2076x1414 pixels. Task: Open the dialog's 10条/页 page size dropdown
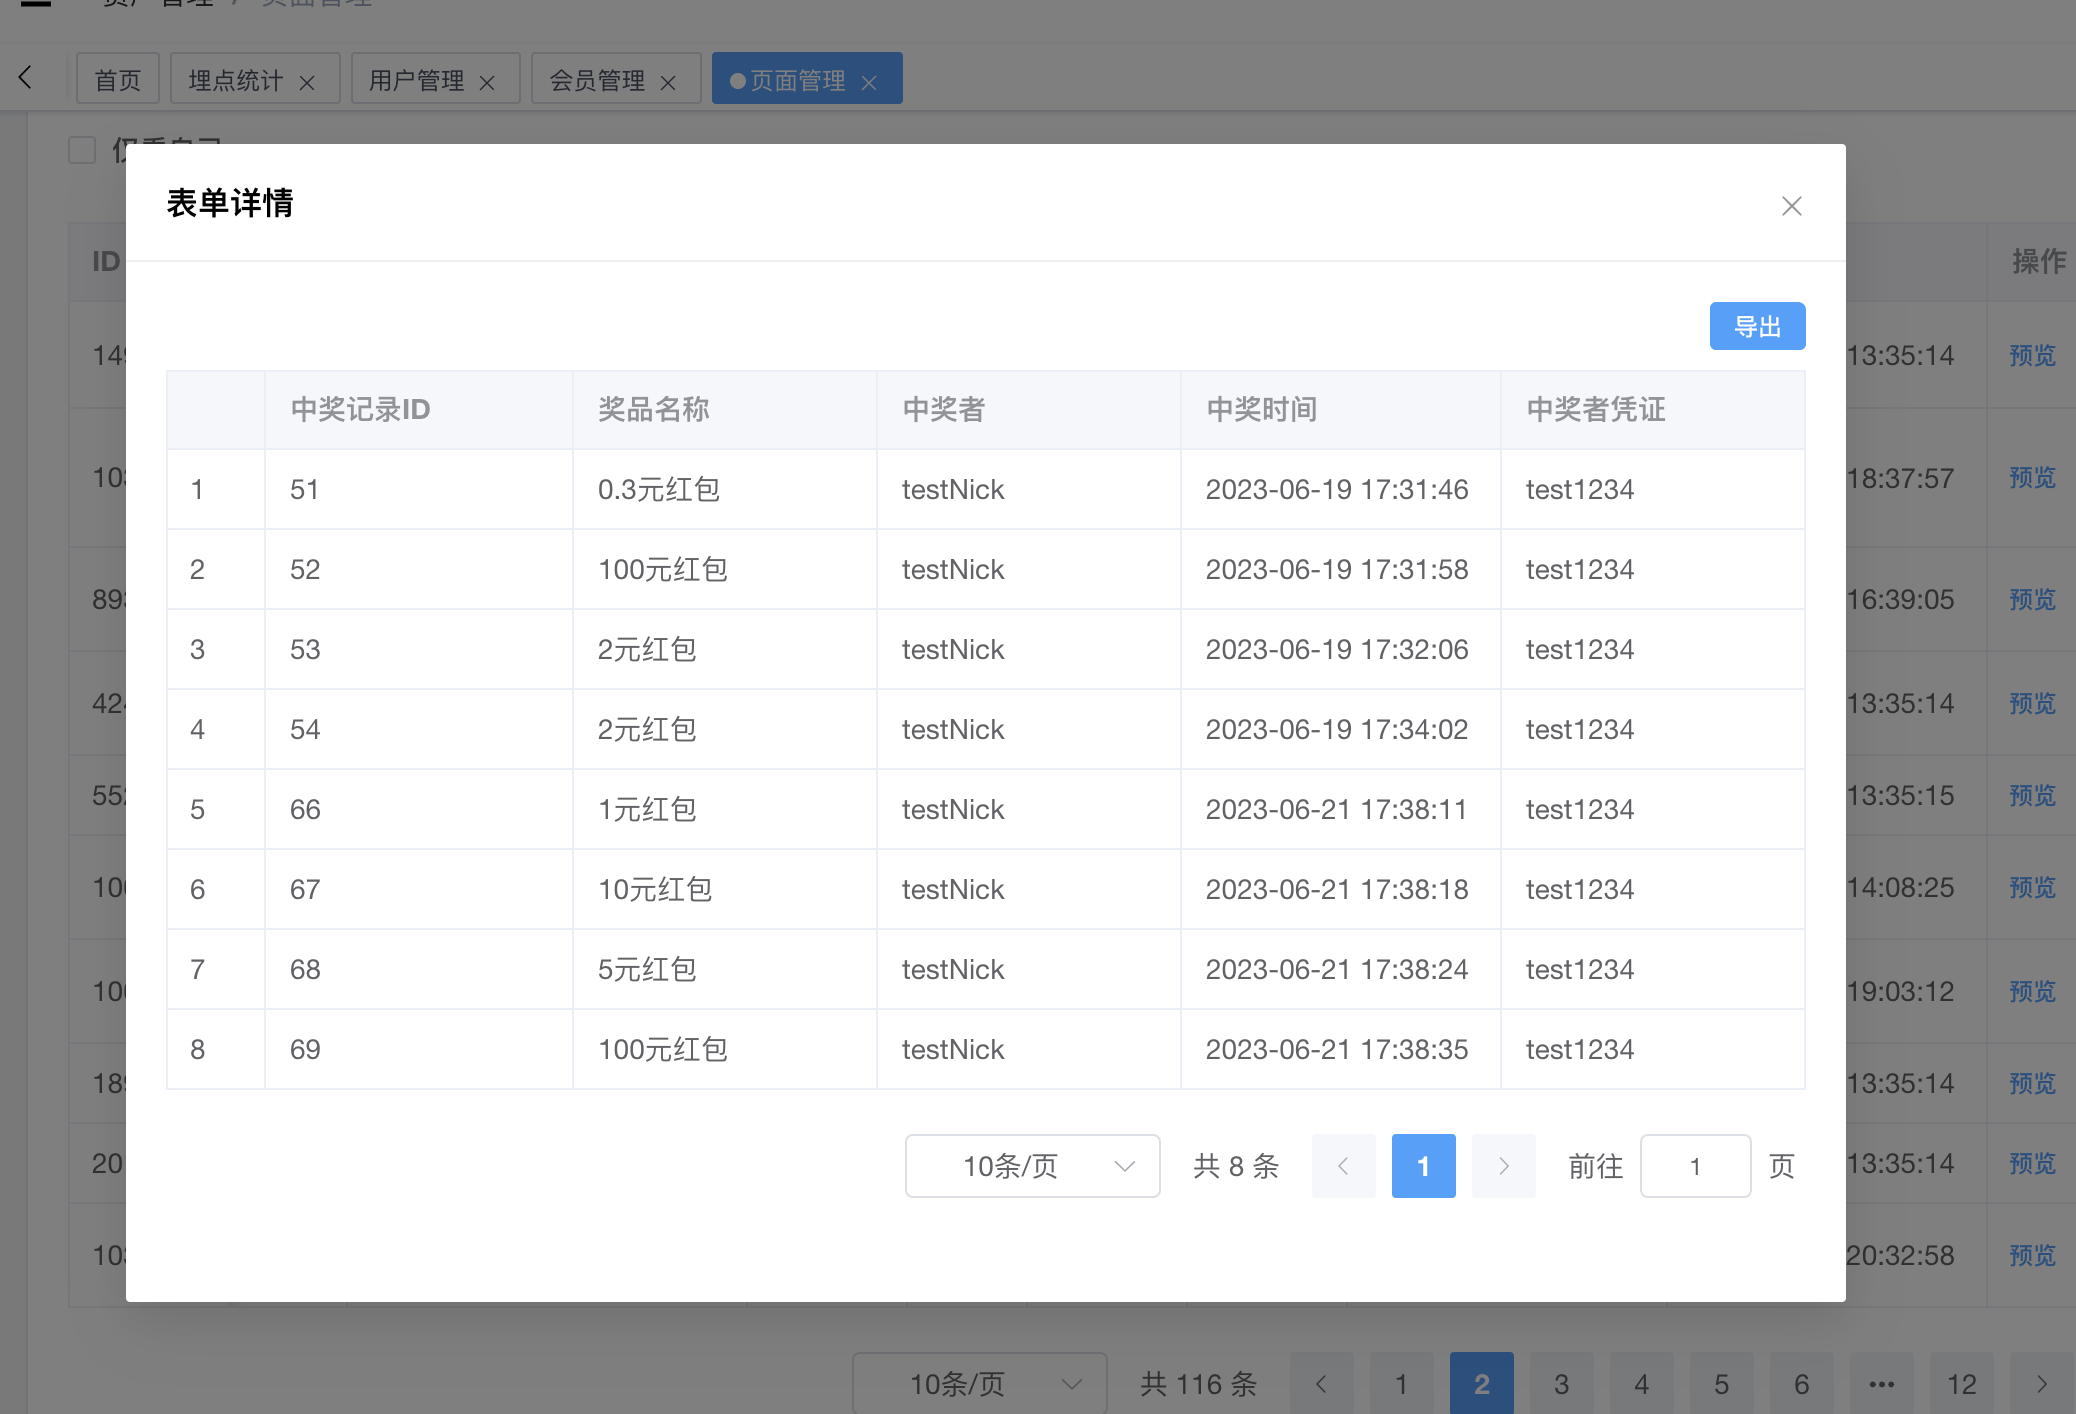point(1032,1166)
